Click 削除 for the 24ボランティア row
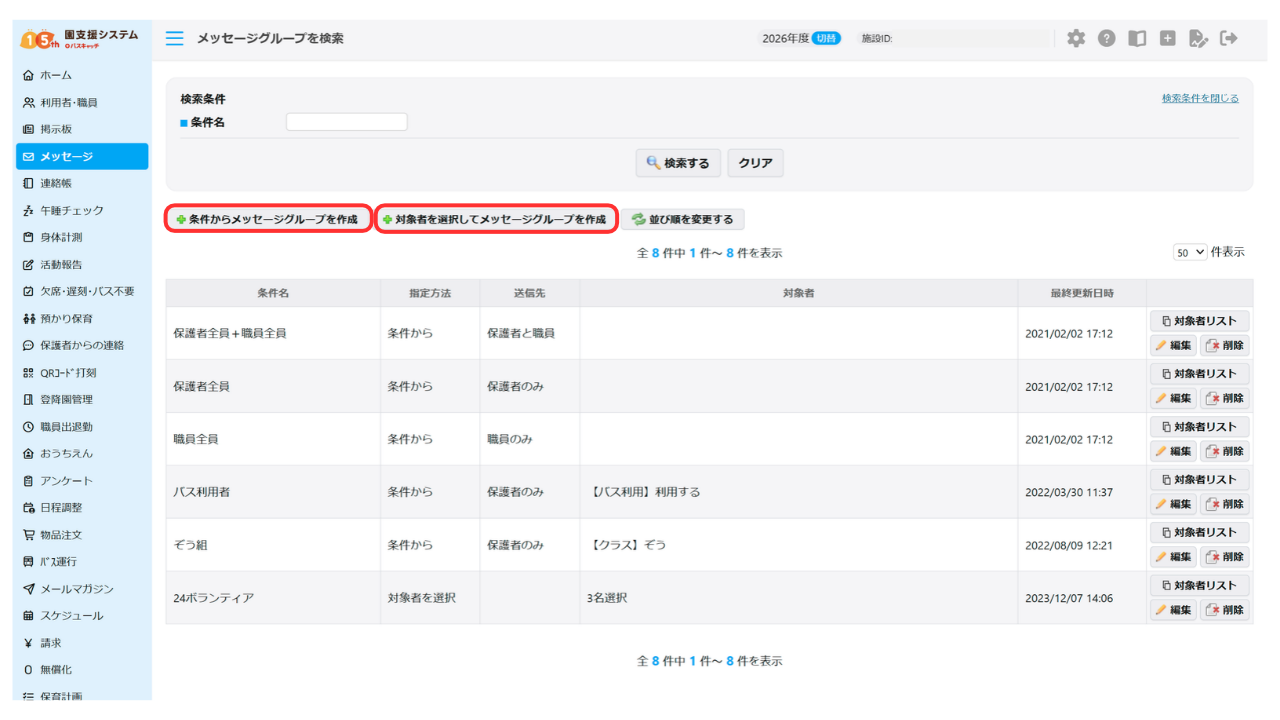Image resolution: width=1280 pixels, height=720 pixels. point(1224,609)
